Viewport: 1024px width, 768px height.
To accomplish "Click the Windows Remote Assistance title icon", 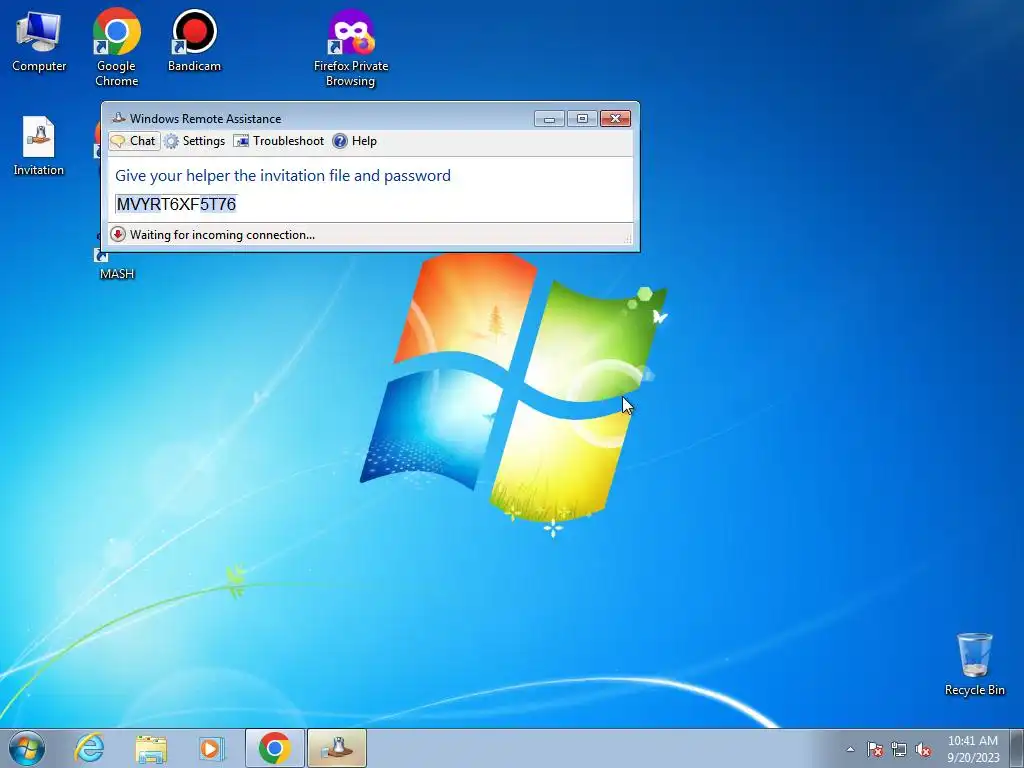I will pyautogui.click(x=118, y=118).
